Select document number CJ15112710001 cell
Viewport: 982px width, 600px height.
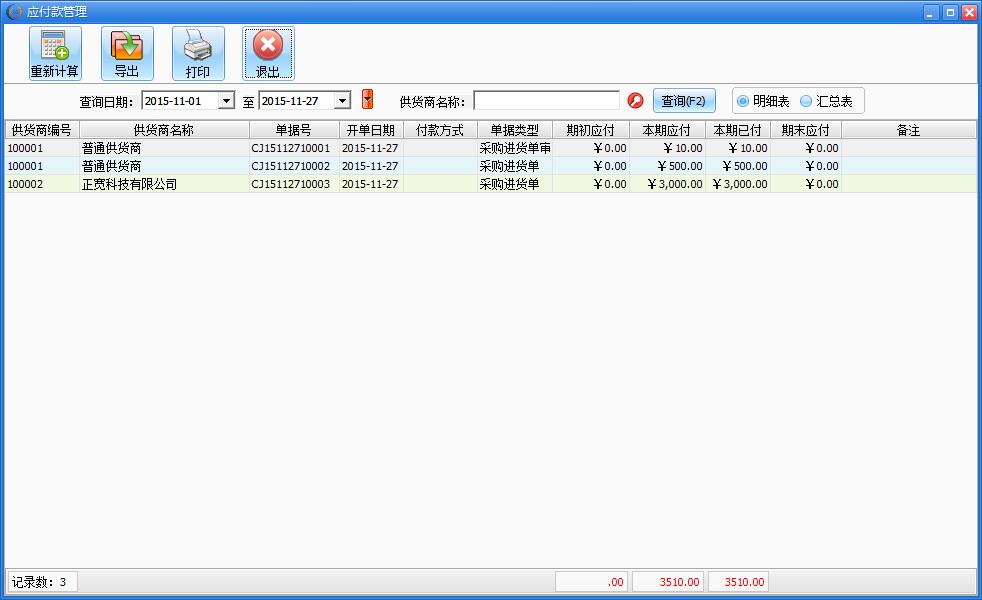coord(294,148)
